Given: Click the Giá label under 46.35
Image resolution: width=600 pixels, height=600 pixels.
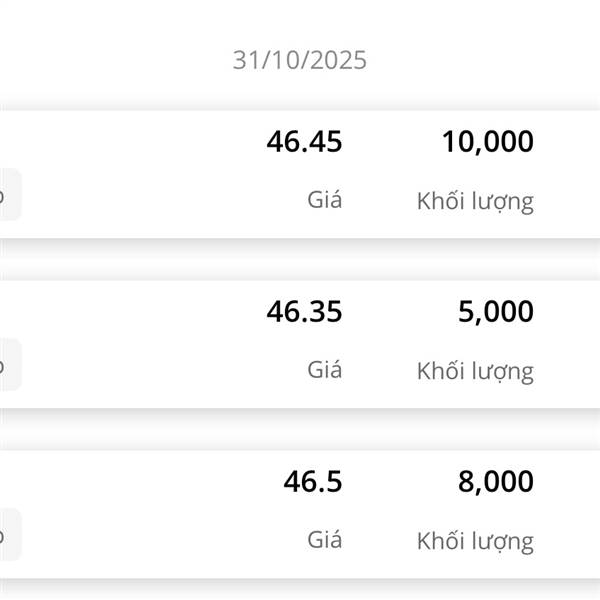Looking at the screenshot, I should (324, 370).
